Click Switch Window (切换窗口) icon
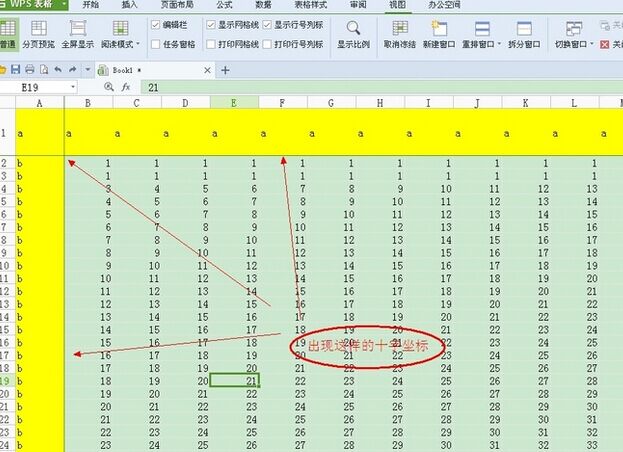This screenshot has width=623, height=452. 574,29
